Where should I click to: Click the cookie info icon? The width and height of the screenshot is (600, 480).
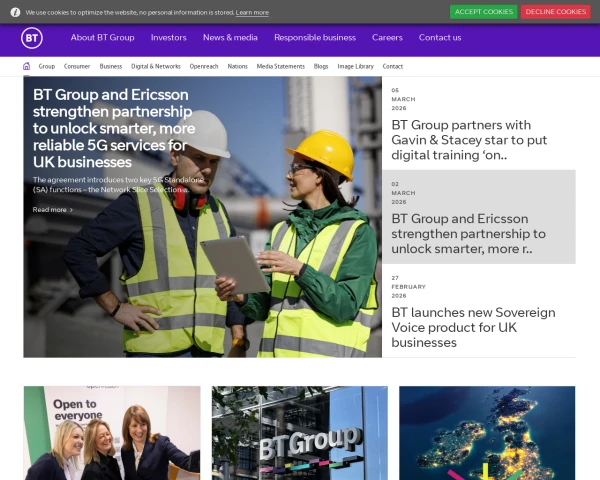click(15, 12)
